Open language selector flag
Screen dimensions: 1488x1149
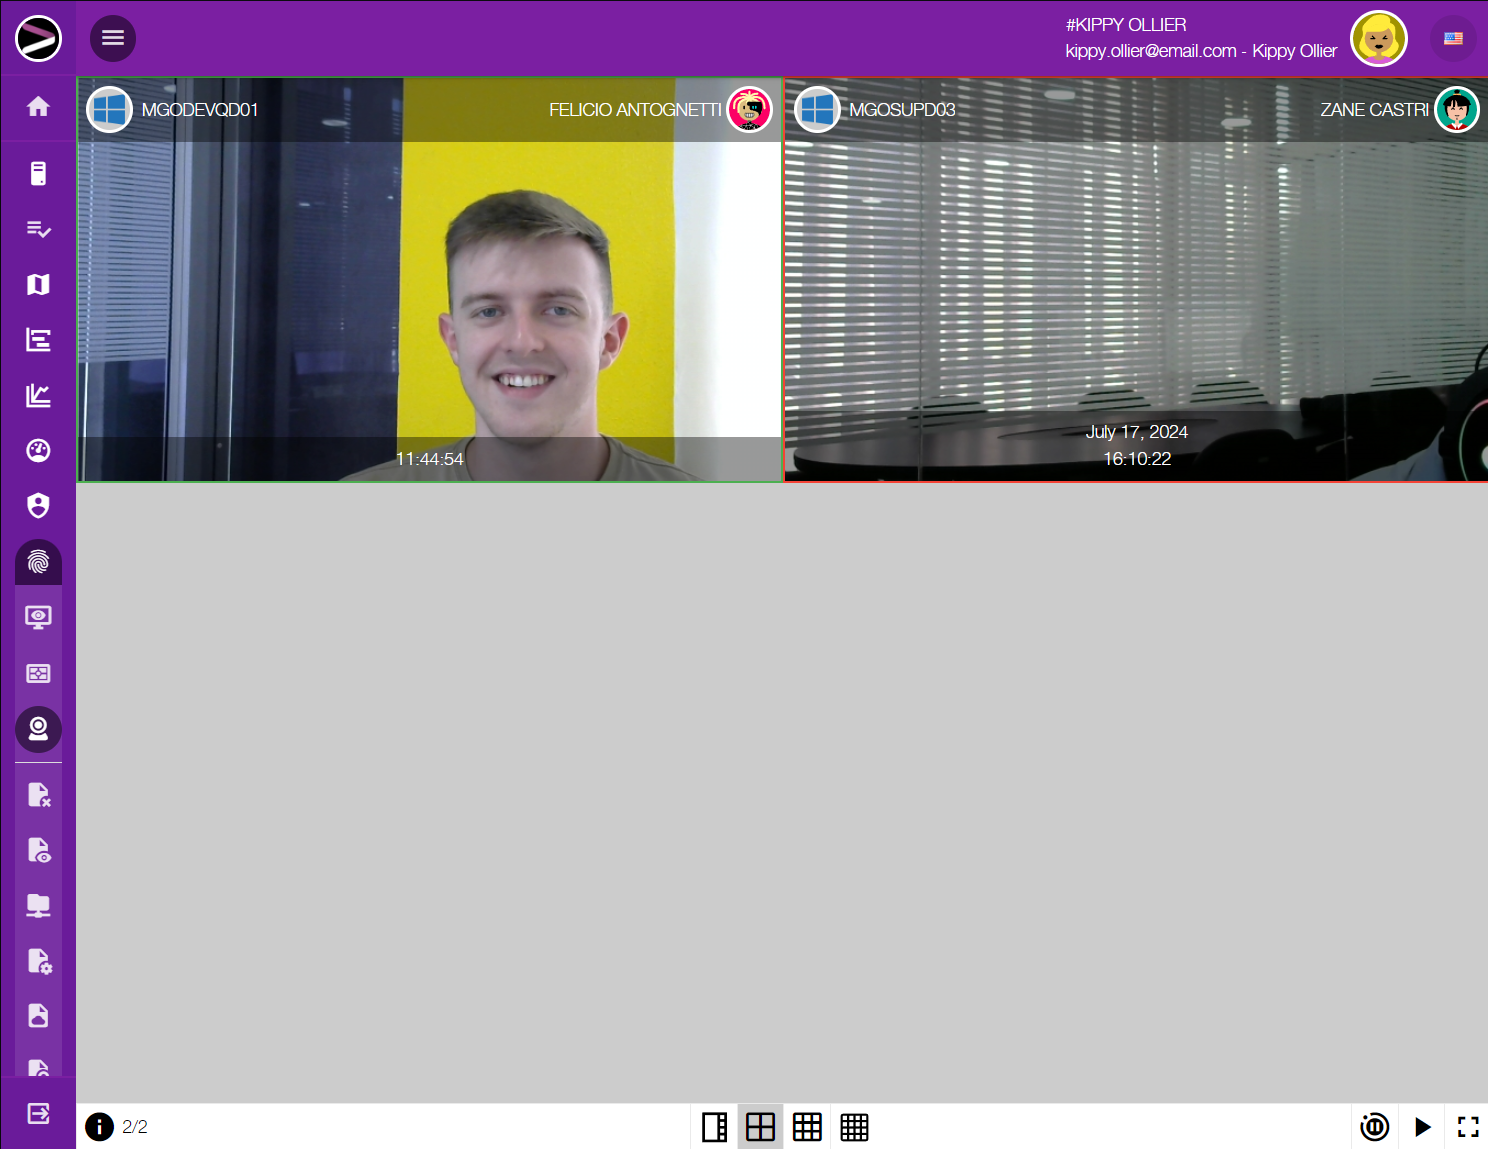tap(1453, 39)
